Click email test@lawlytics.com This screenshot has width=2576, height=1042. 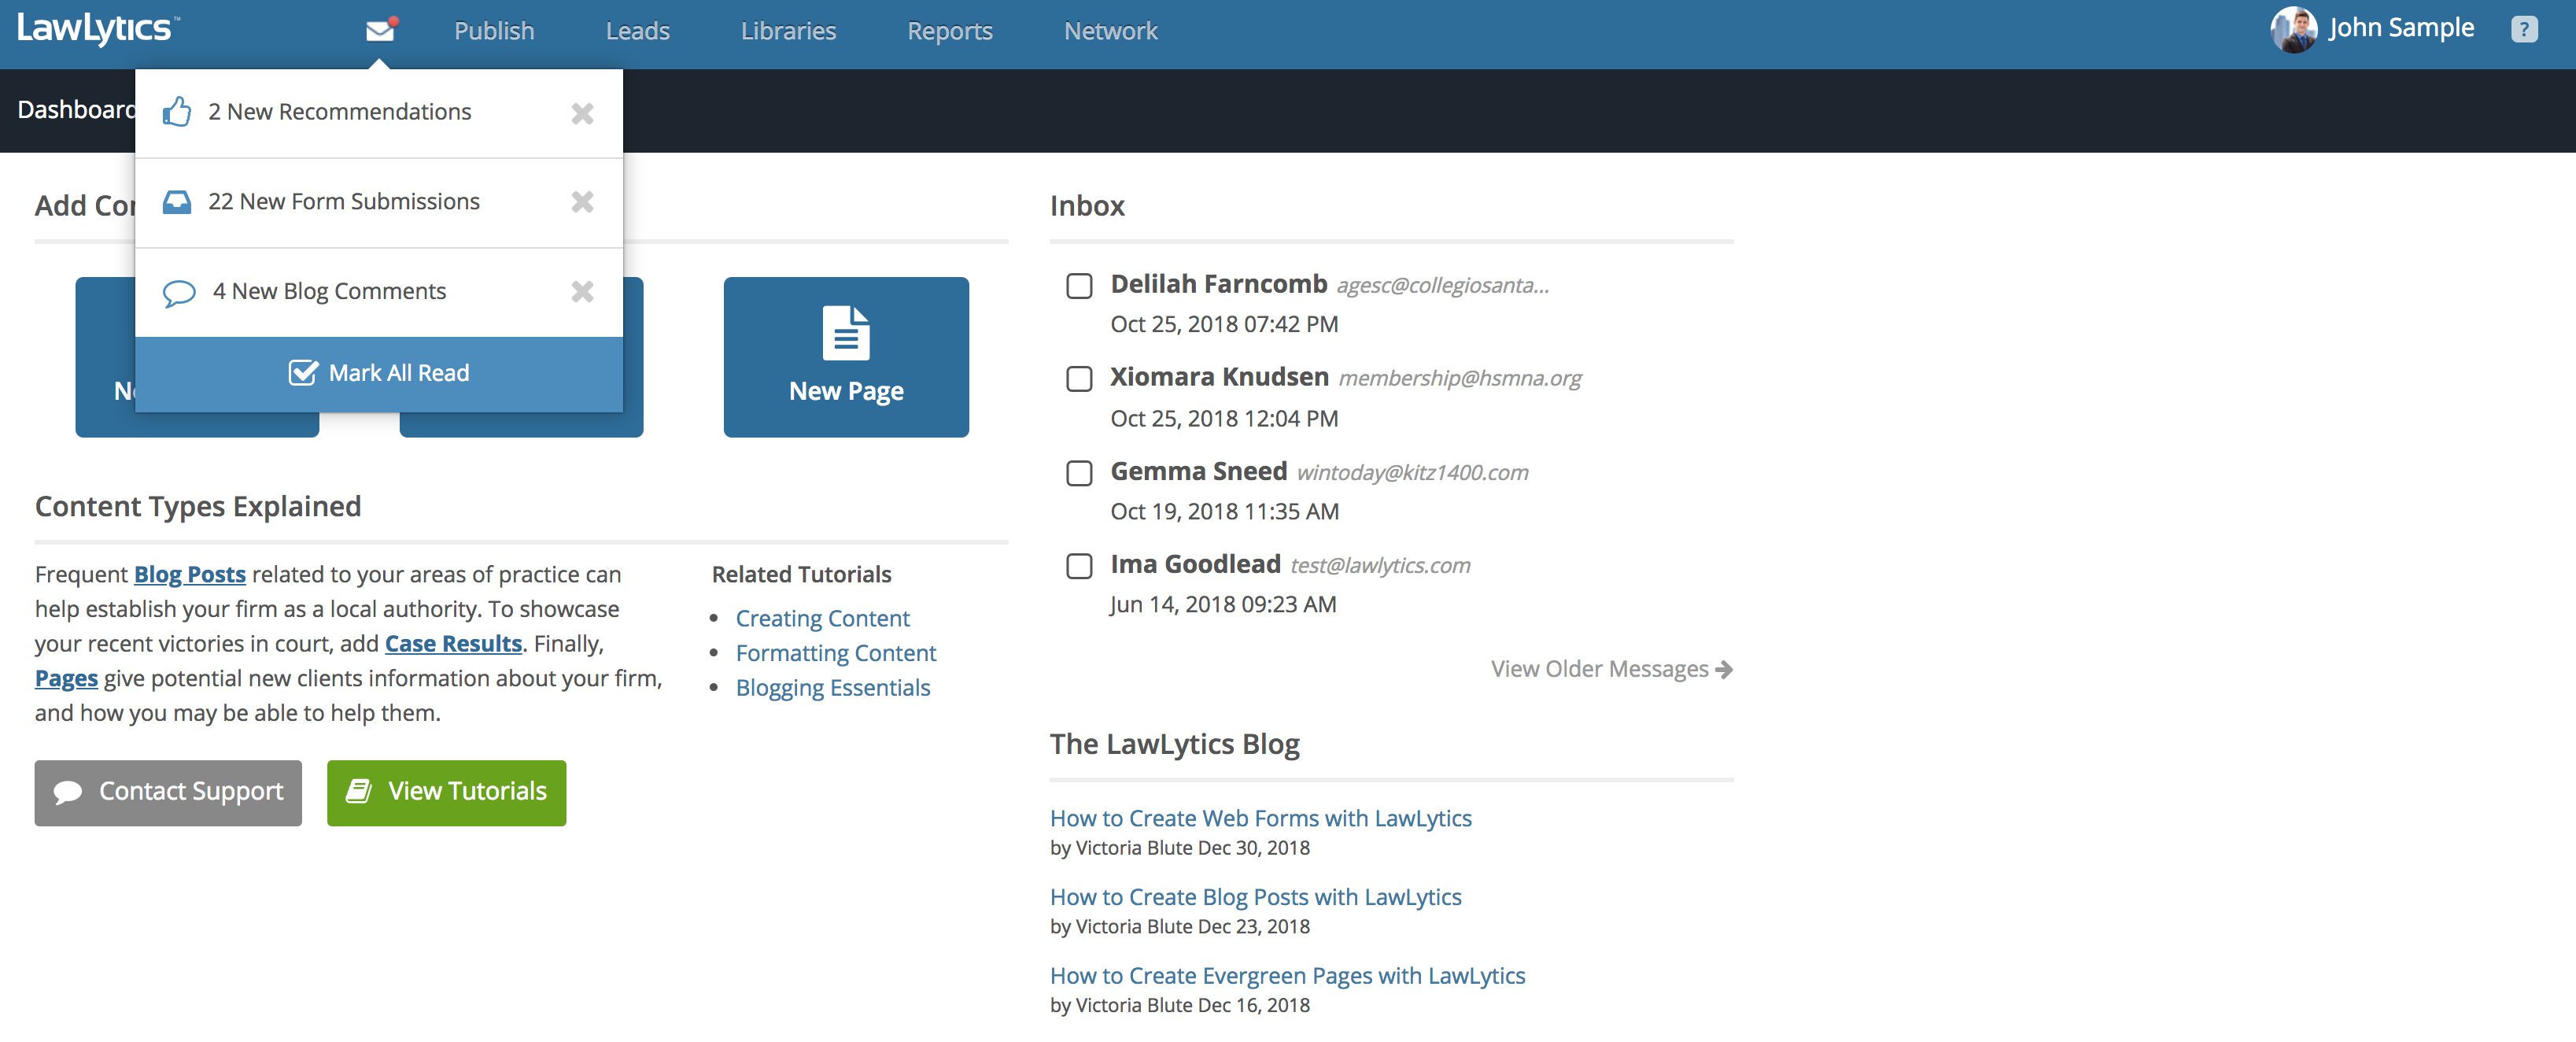tap(1380, 566)
